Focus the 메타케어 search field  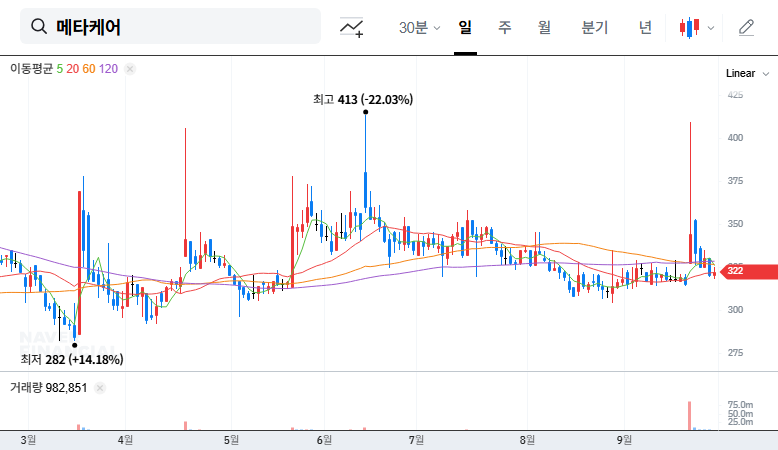170,26
